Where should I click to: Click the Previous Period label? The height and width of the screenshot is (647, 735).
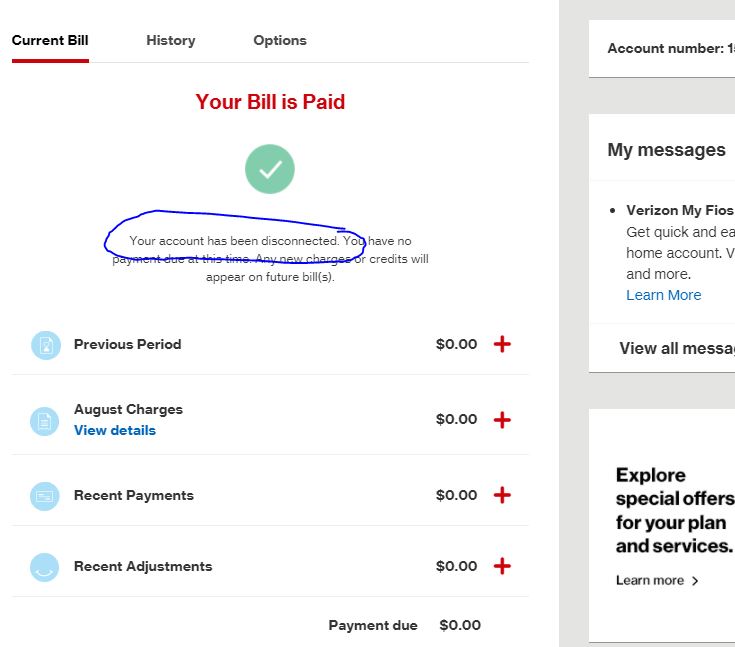point(127,344)
